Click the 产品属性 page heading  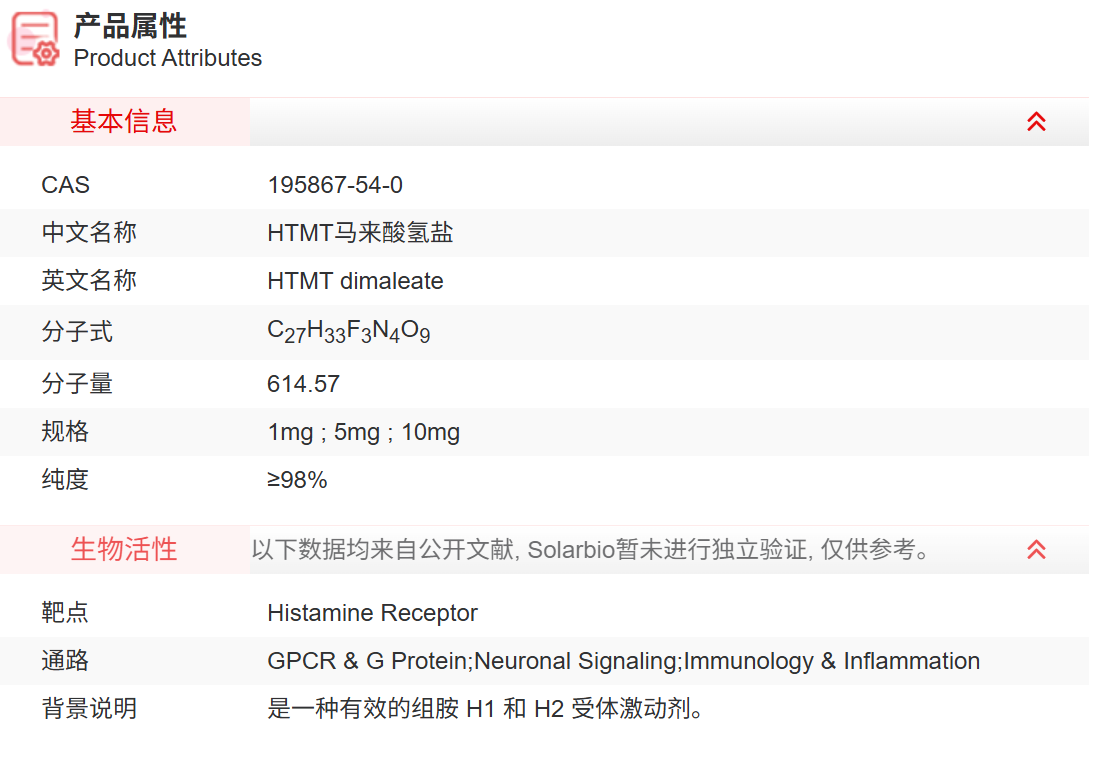(x=130, y=26)
